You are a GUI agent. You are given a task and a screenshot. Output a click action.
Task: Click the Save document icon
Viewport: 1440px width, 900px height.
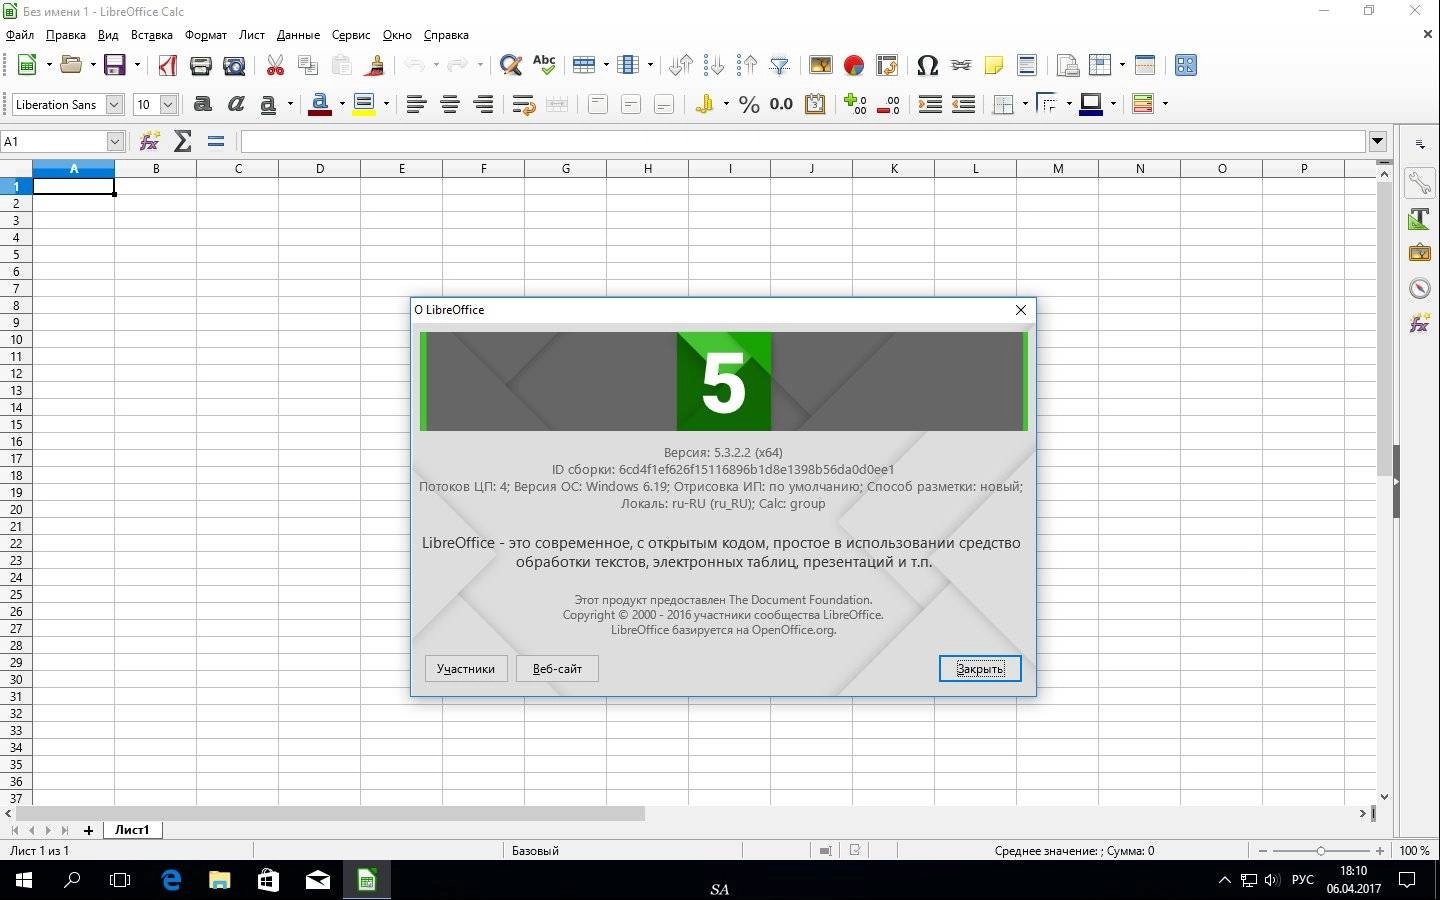click(115, 65)
